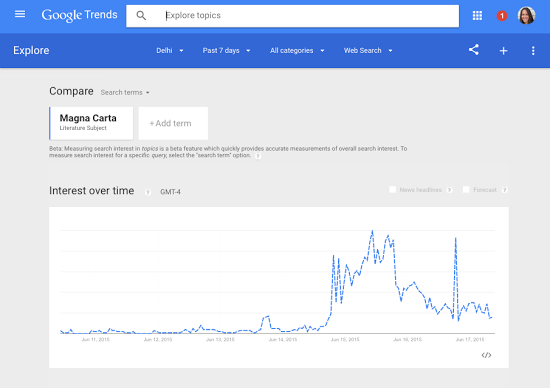Image resolution: width=550 pixels, height=388 pixels.
Task: Enable the Forecast checkbox
Action: [x=466, y=190]
